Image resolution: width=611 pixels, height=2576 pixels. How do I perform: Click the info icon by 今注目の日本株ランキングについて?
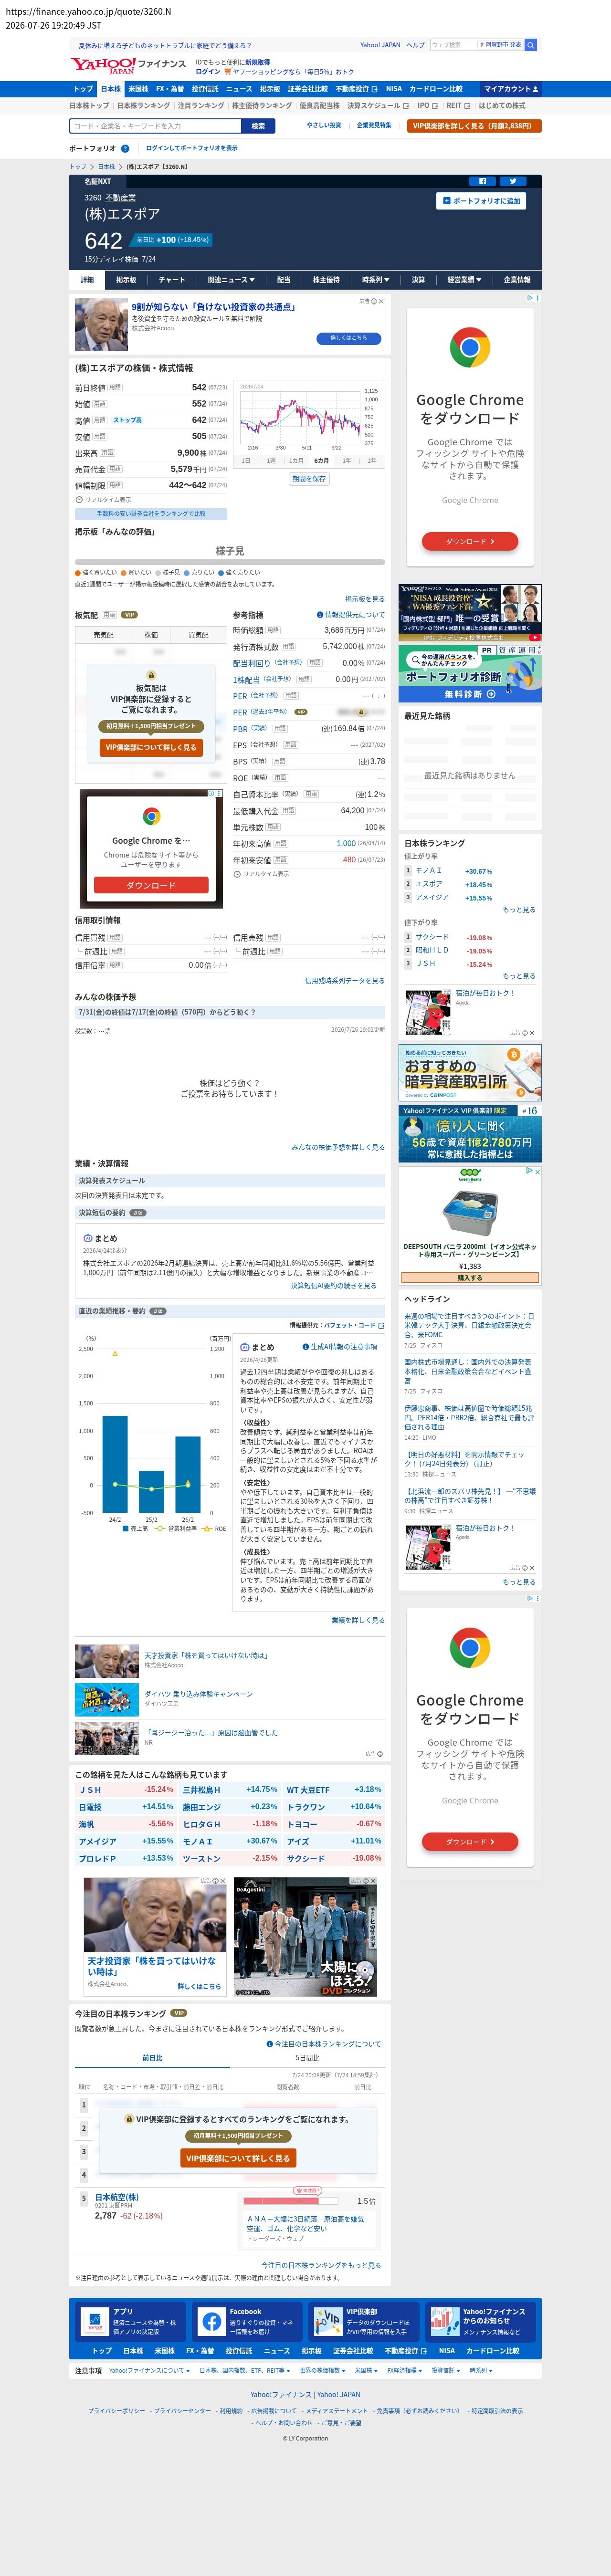tap(270, 2044)
